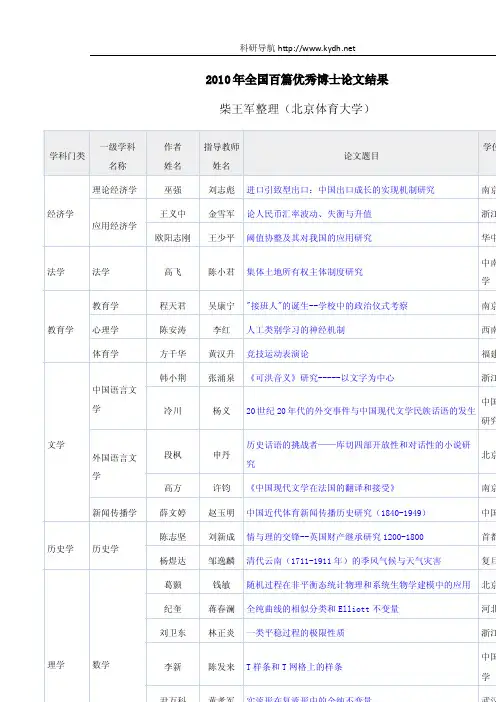Open the link '全纯曲线的相似分类和Elliott不变量'
496x702 pixels.
click(322, 609)
